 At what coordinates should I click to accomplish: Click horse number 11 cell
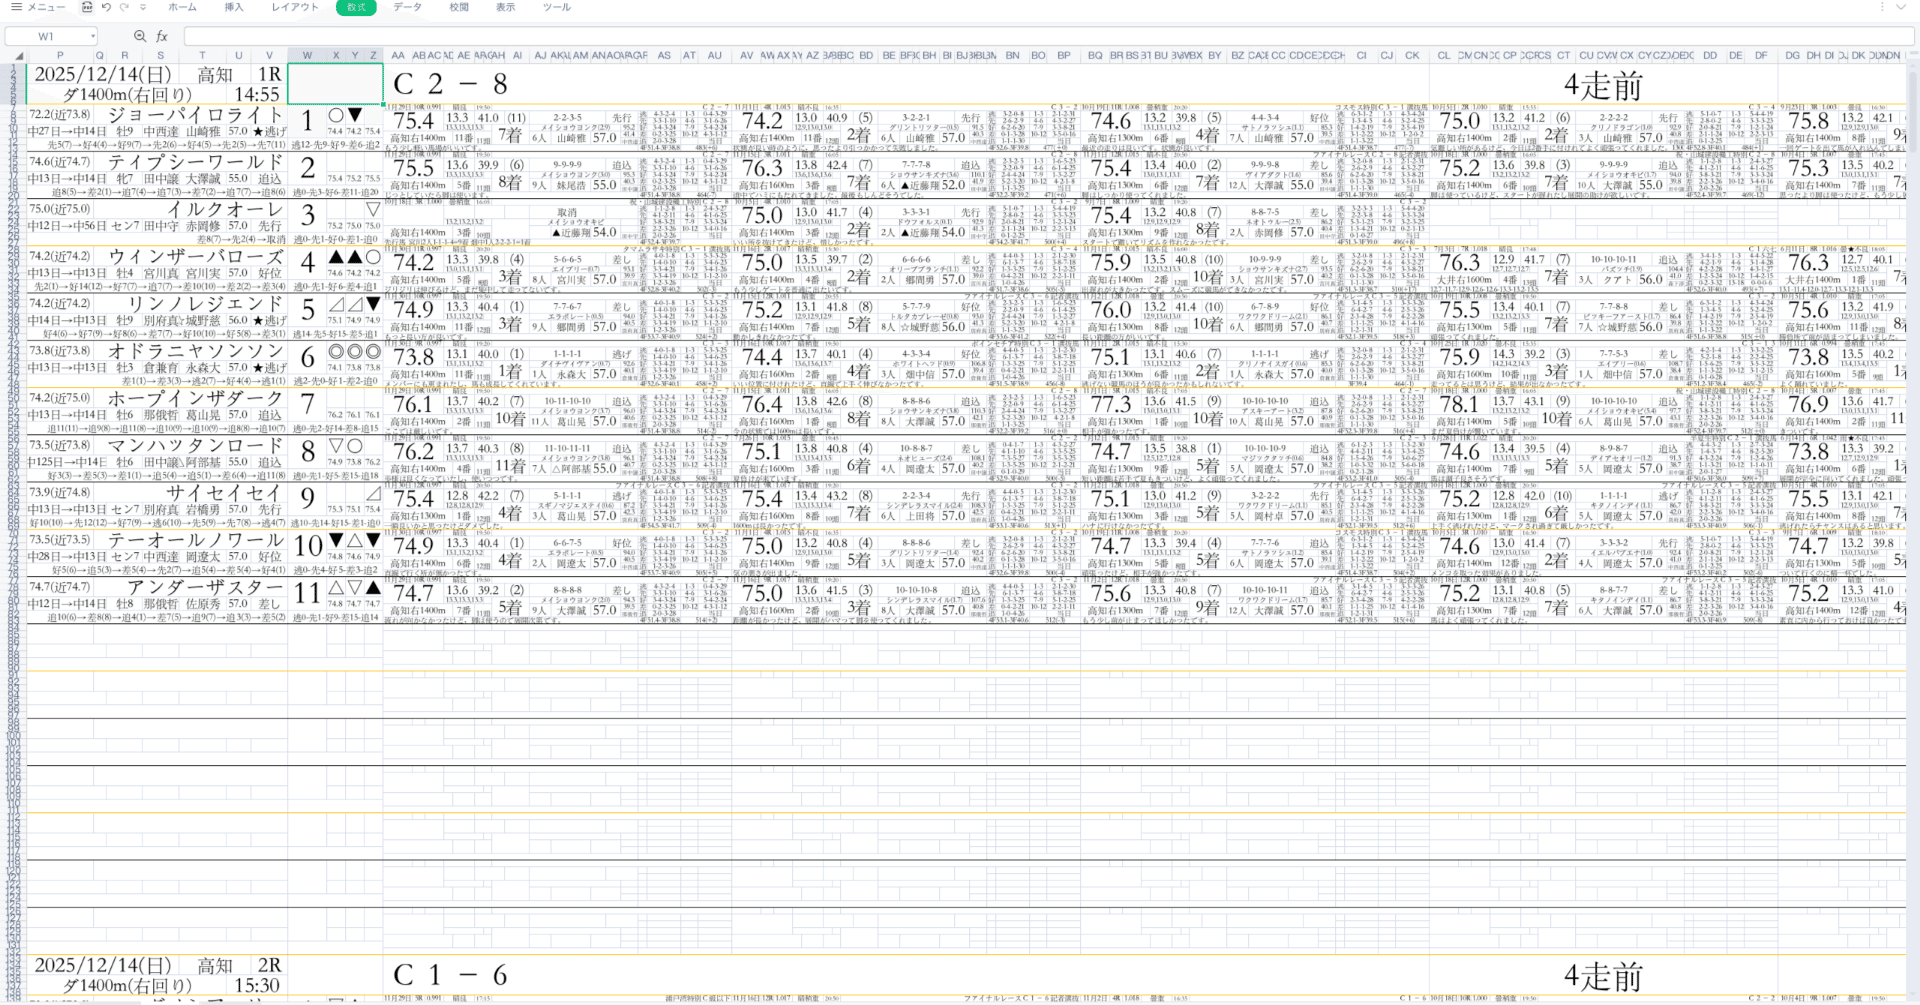pyautogui.click(x=307, y=594)
